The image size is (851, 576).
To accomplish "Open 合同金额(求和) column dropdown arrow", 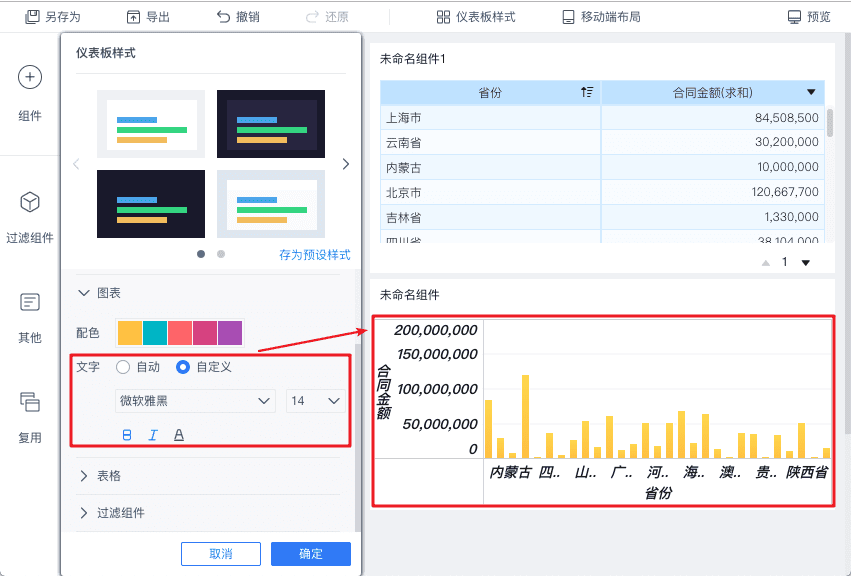I will 811,92.
